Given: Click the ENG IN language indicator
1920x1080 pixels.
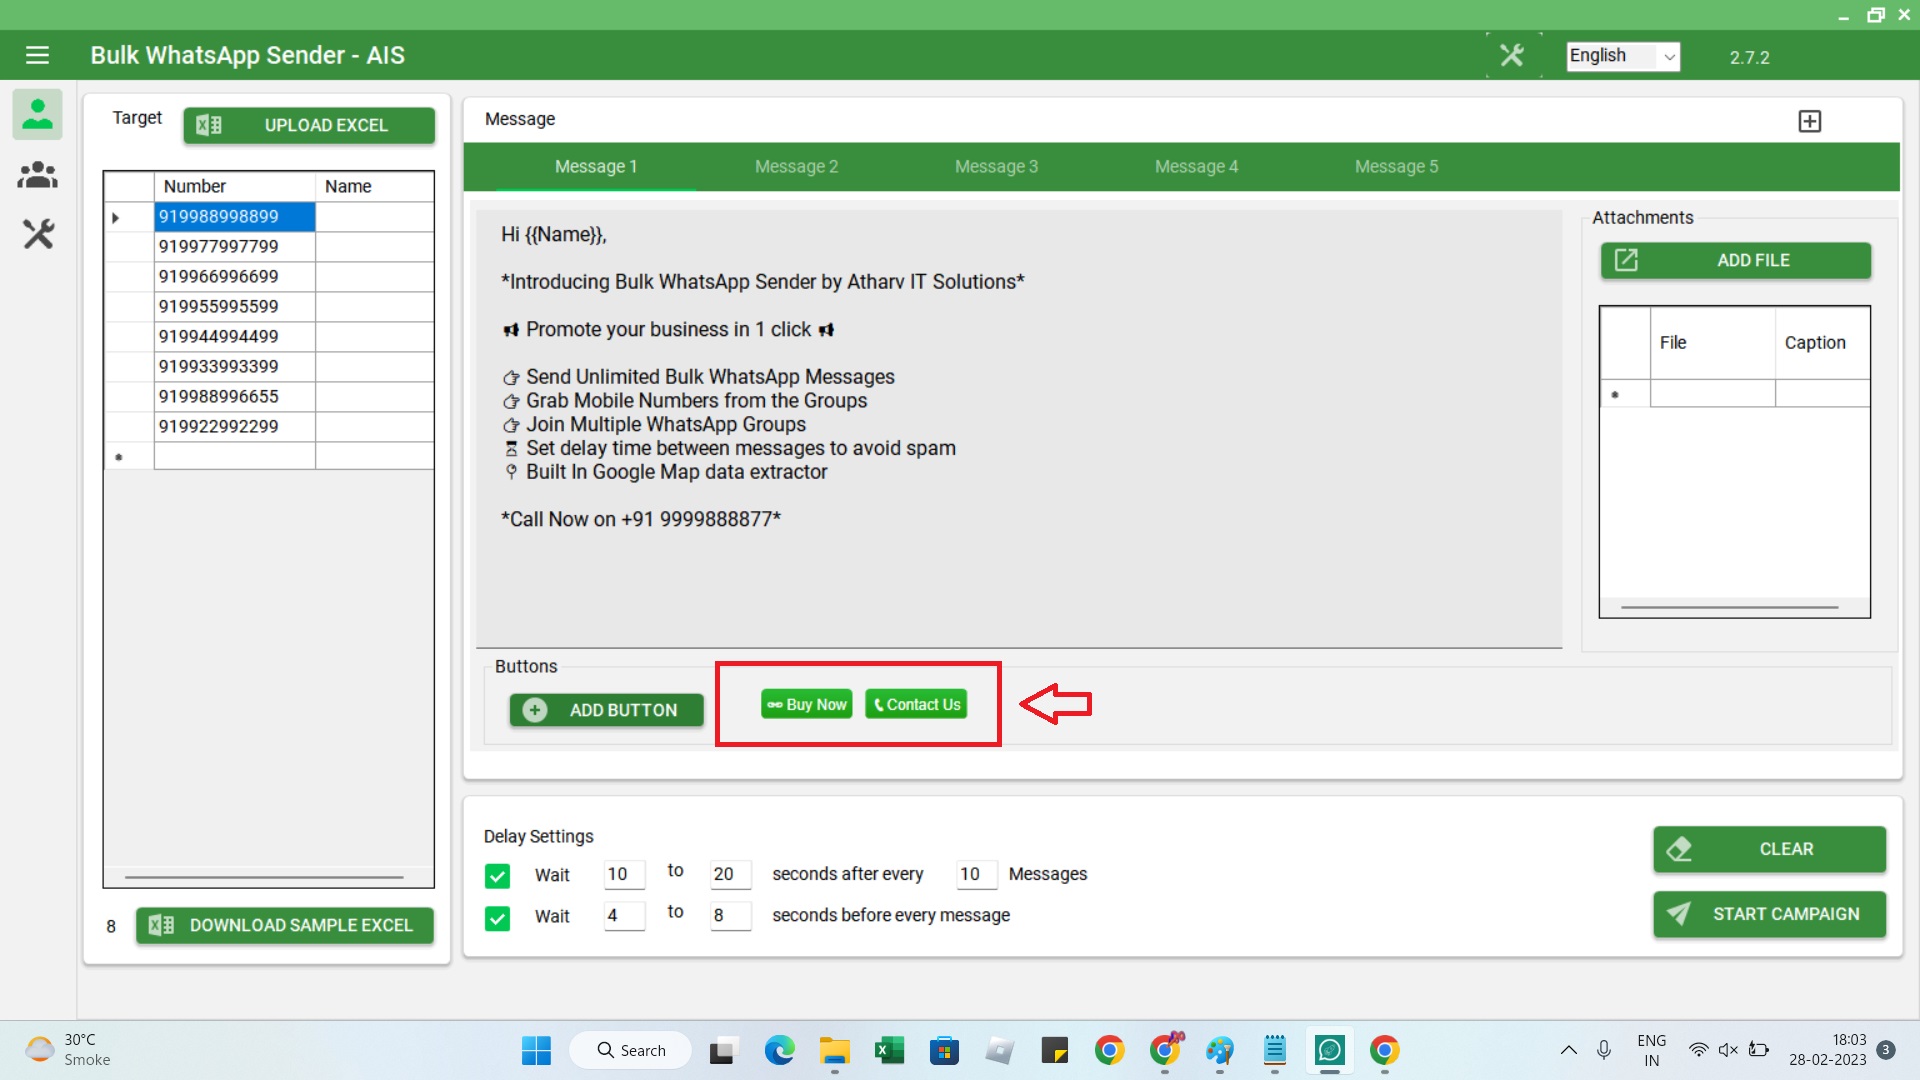Looking at the screenshot, I should pyautogui.click(x=1651, y=1050).
